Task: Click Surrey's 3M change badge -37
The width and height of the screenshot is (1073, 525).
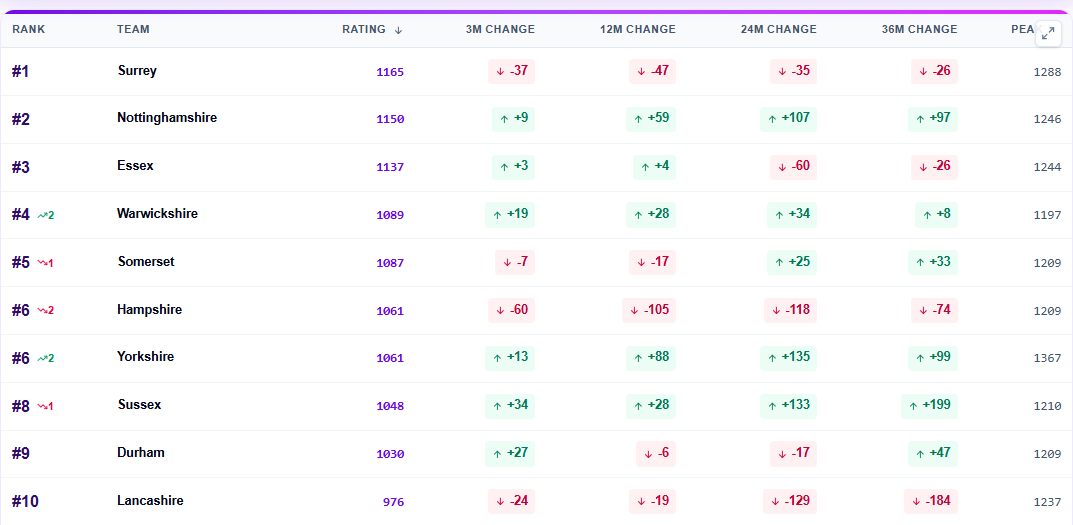Action: click(x=511, y=71)
